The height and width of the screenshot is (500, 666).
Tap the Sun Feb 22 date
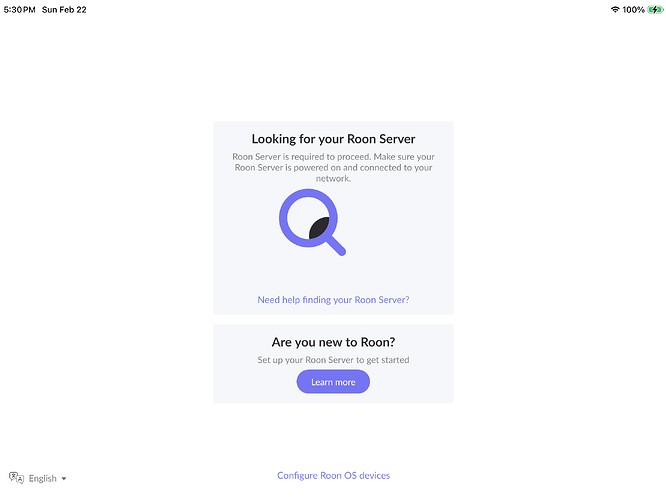click(x=65, y=9)
